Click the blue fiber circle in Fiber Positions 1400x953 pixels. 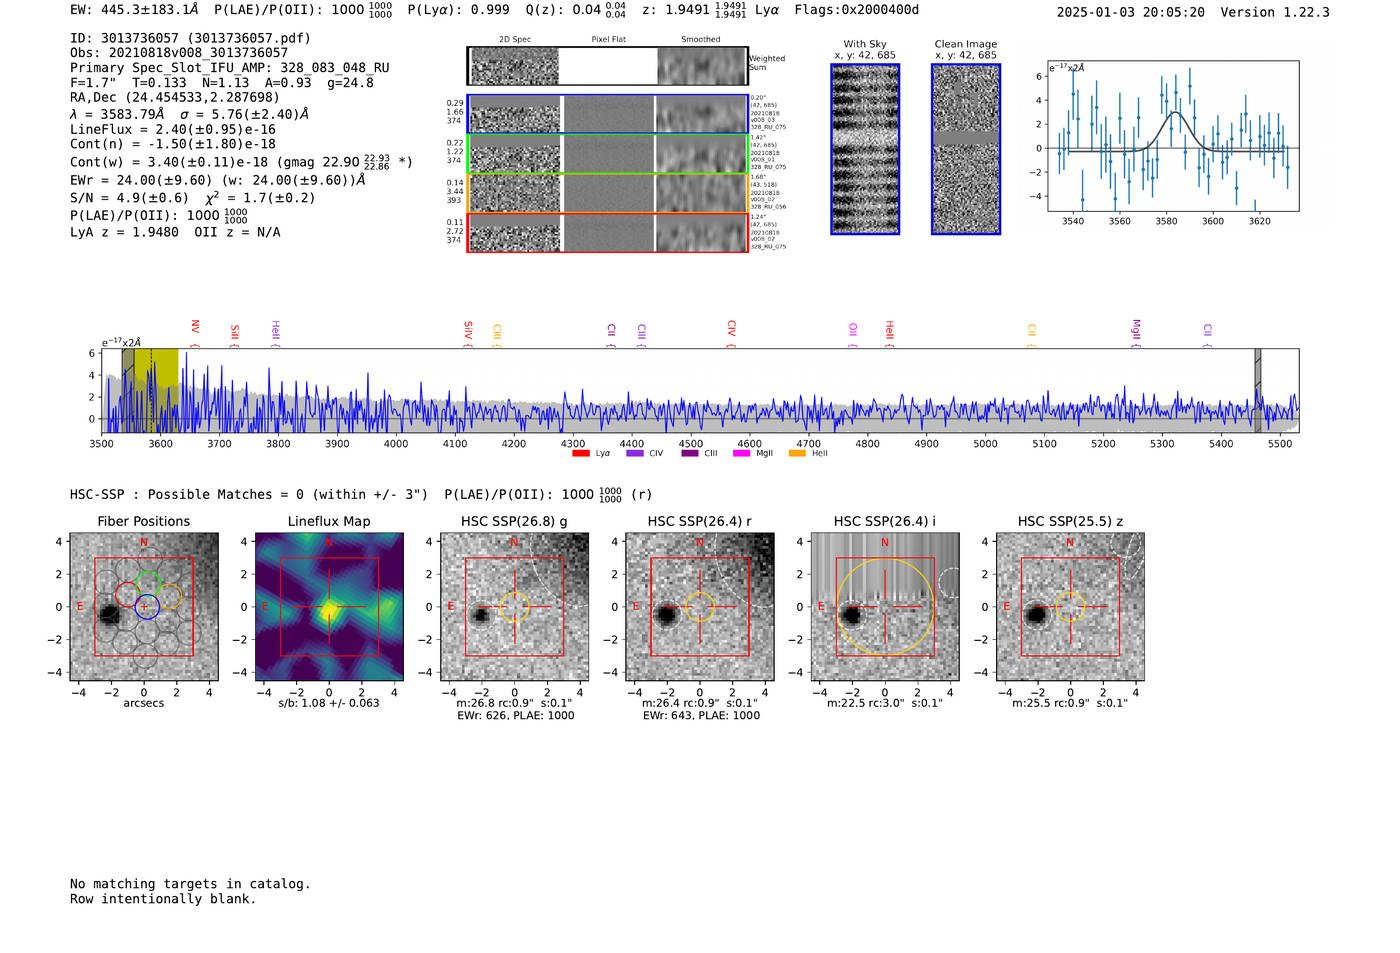[147, 605]
